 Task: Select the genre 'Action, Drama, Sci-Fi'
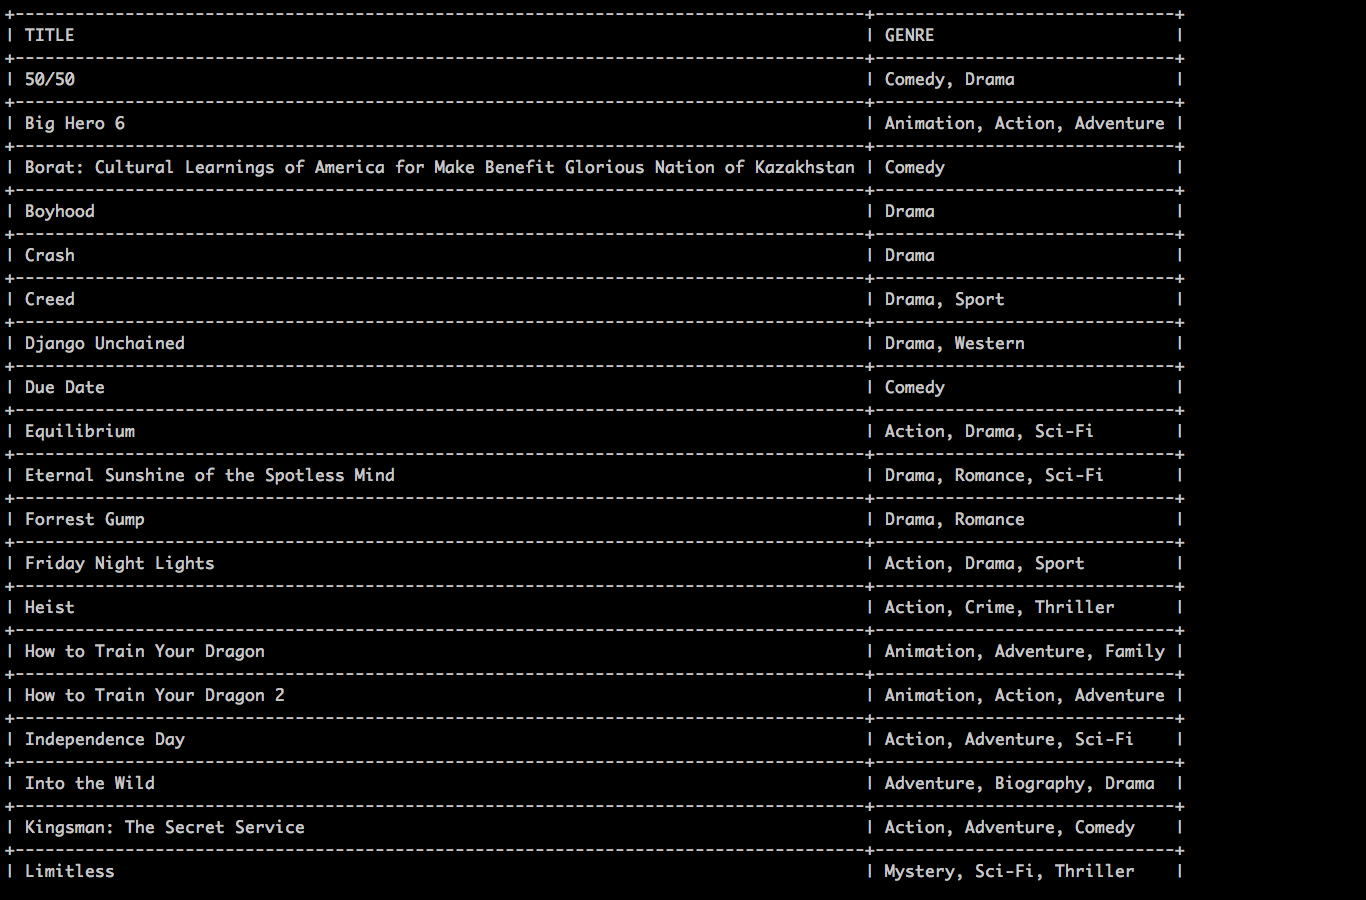coord(989,431)
